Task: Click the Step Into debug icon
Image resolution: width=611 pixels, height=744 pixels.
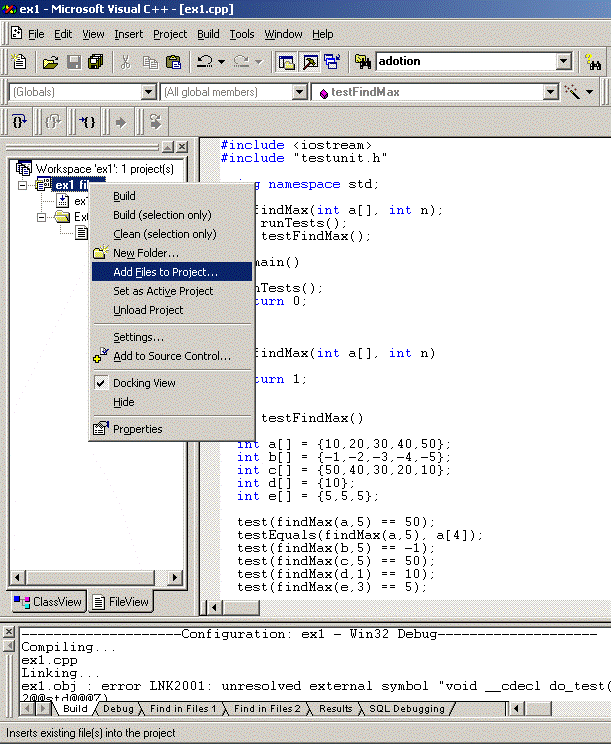Action: point(19,122)
